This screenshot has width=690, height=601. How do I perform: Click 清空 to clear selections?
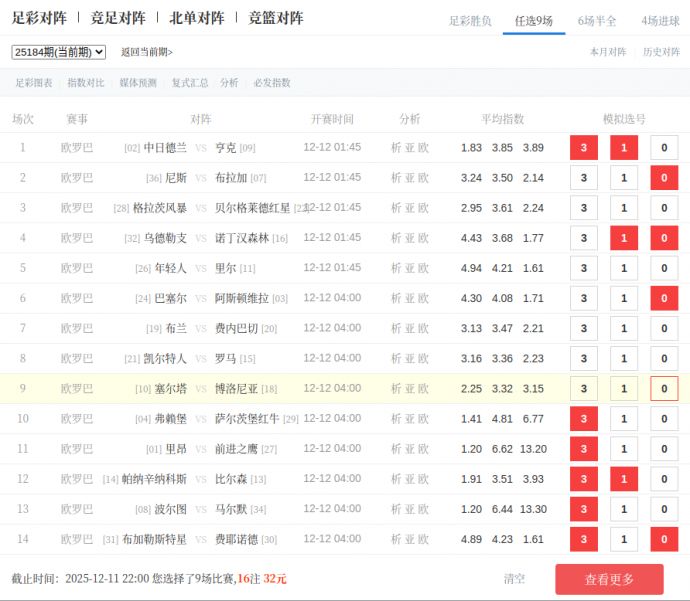coord(514,578)
